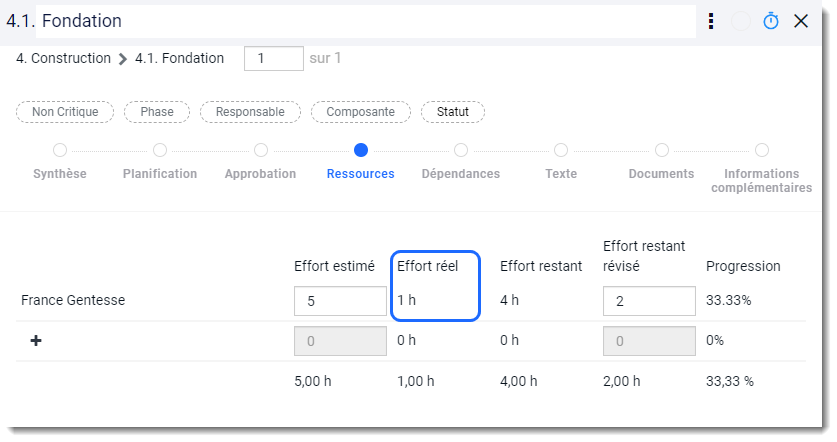837x442 pixels.
Task: Click Effort estimé field for France Gentesse
Action: [340, 301]
